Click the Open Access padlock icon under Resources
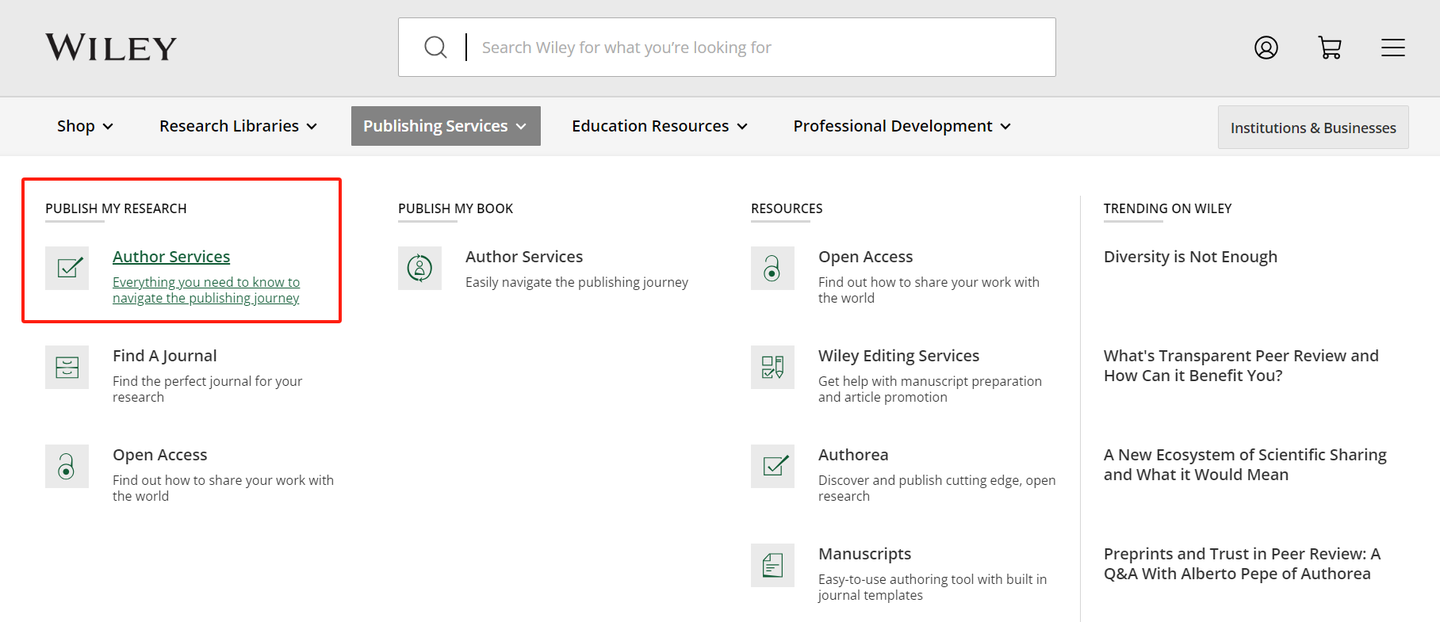Image resolution: width=1440 pixels, height=622 pixels. (x=773, y=268)
